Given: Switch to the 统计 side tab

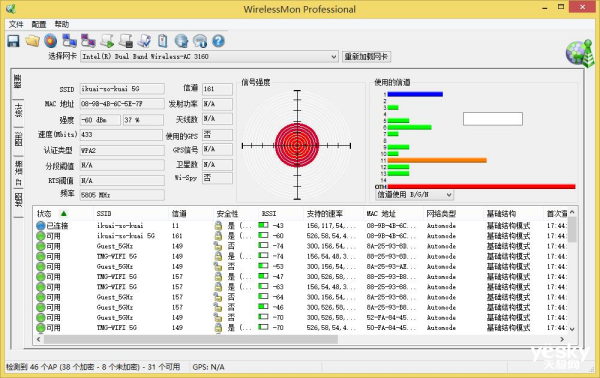Looking at the screenshot, I should point(18,110).
